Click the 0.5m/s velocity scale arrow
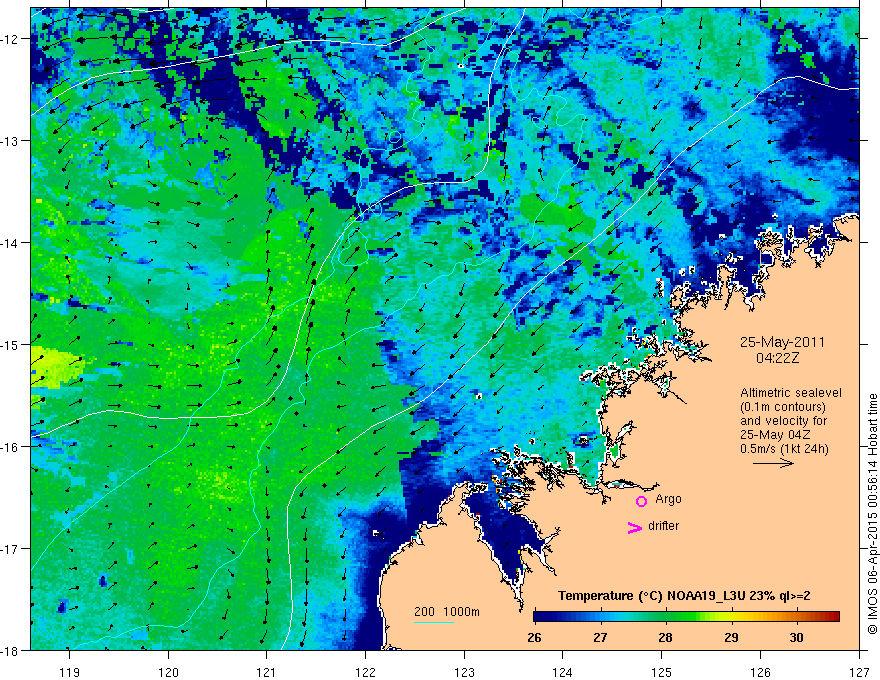Image resolution: width=880 pixels, height=680 pixels. coord(773,463)
